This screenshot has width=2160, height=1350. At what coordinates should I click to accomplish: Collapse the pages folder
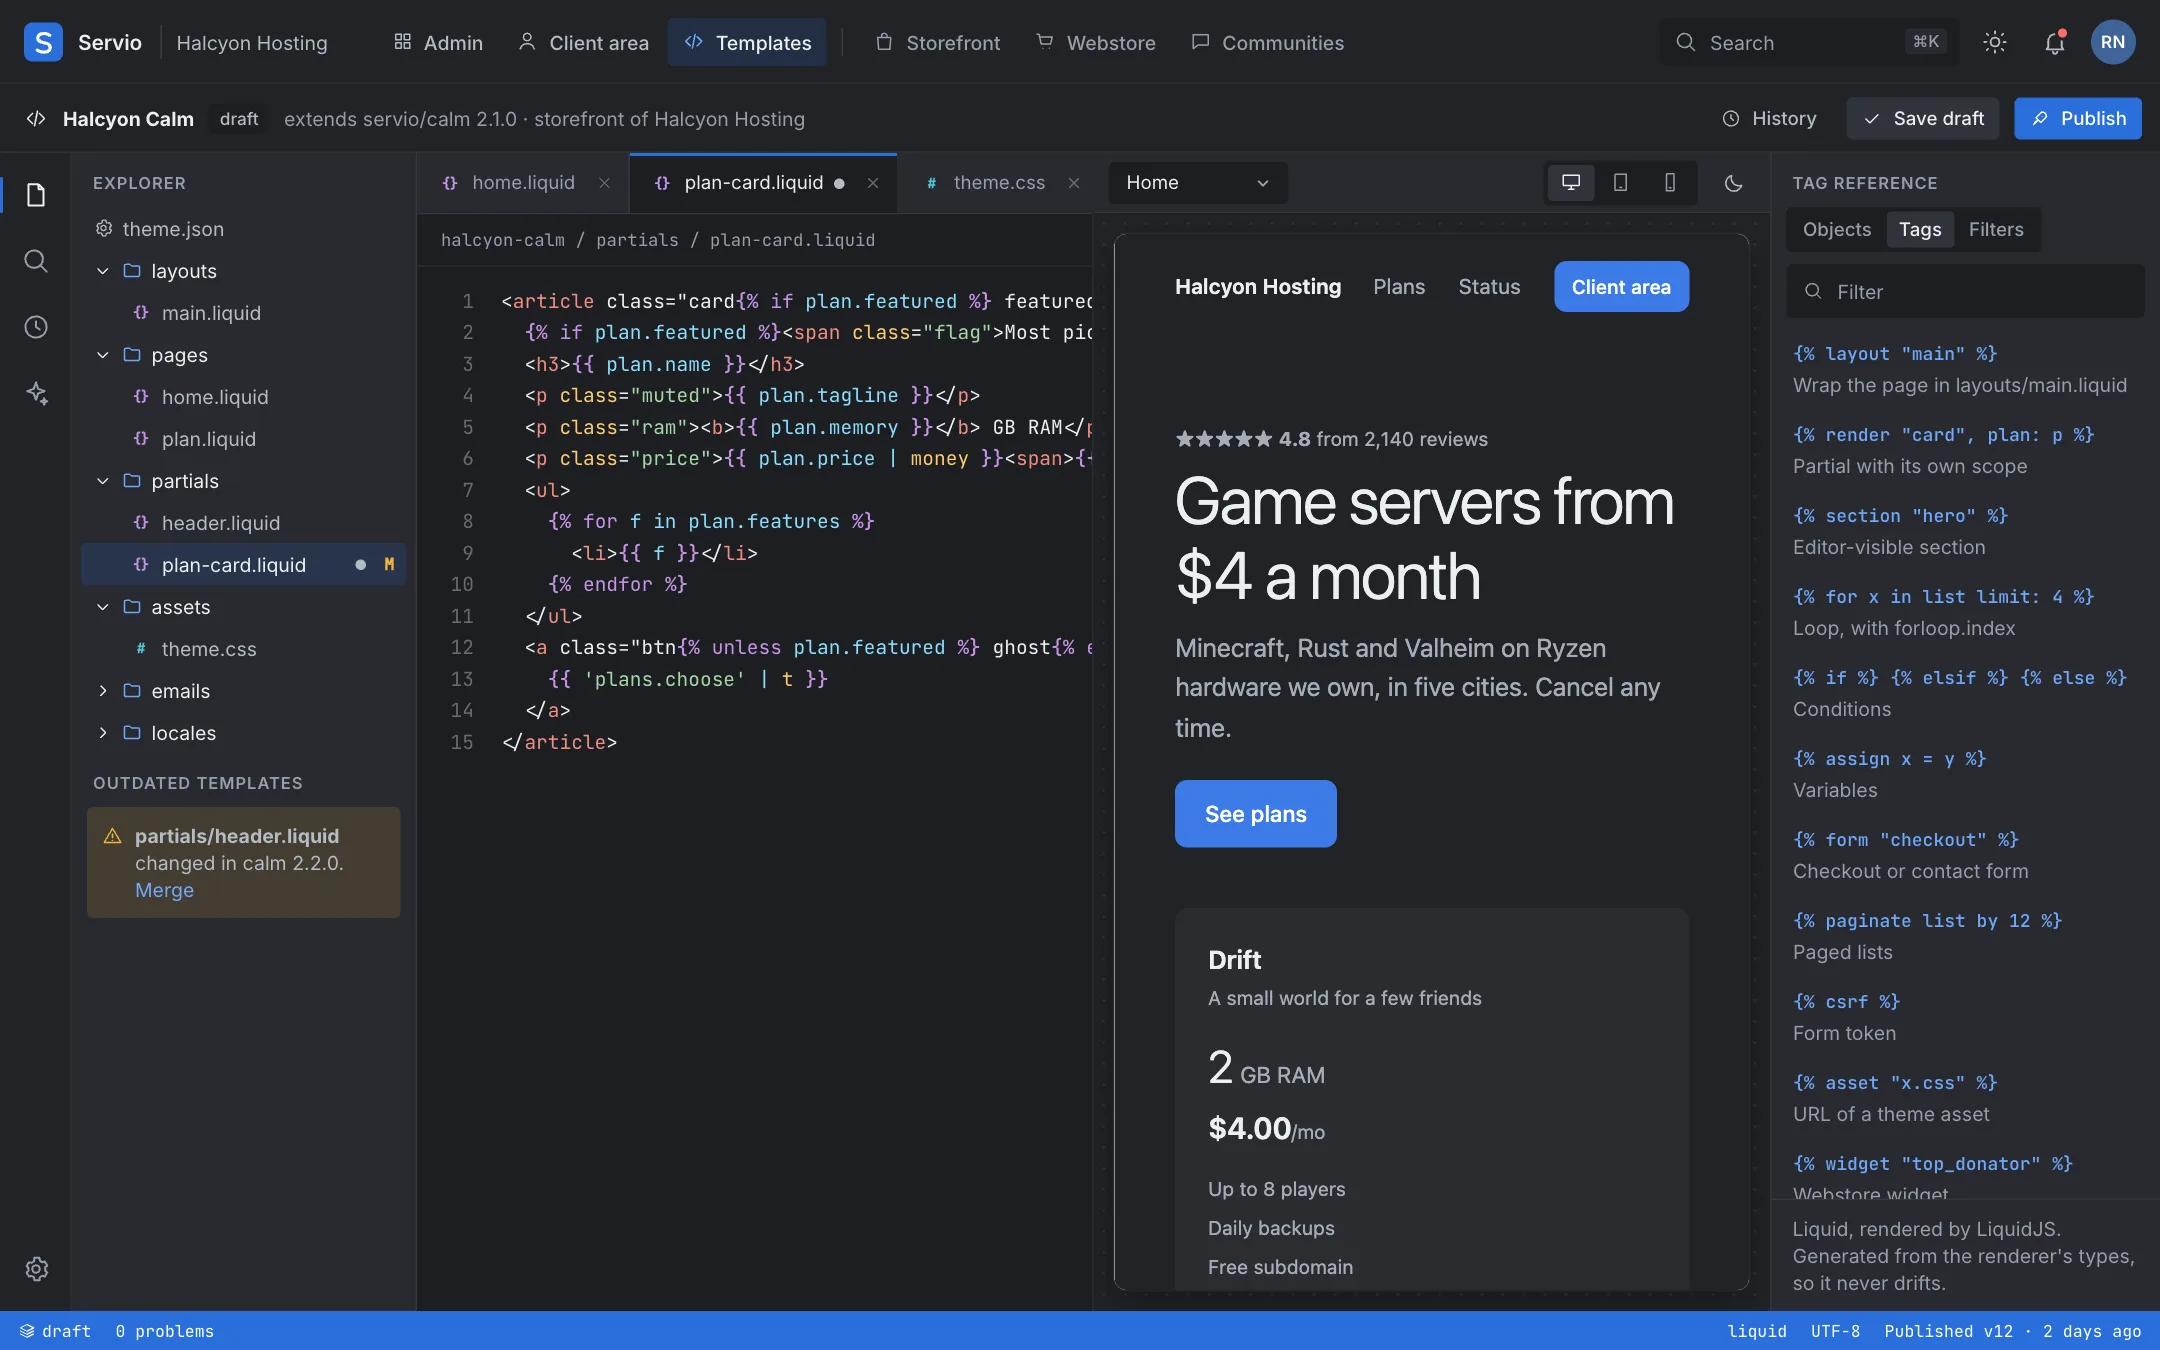coord(102,355)
